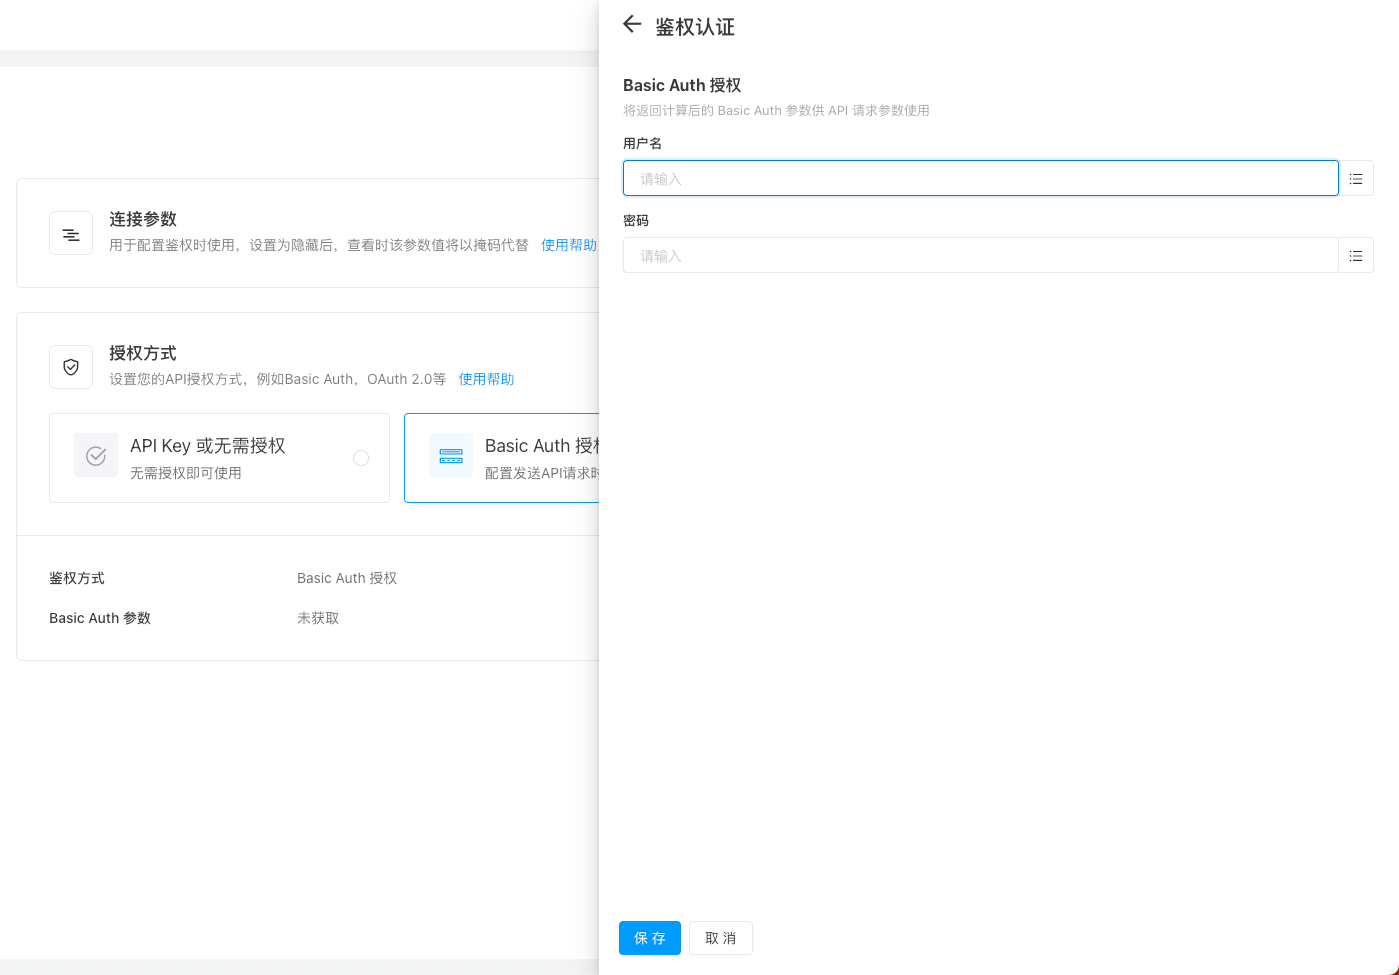
Task: Click the shield icon beside 授权方式
Action: coord(71,367)
